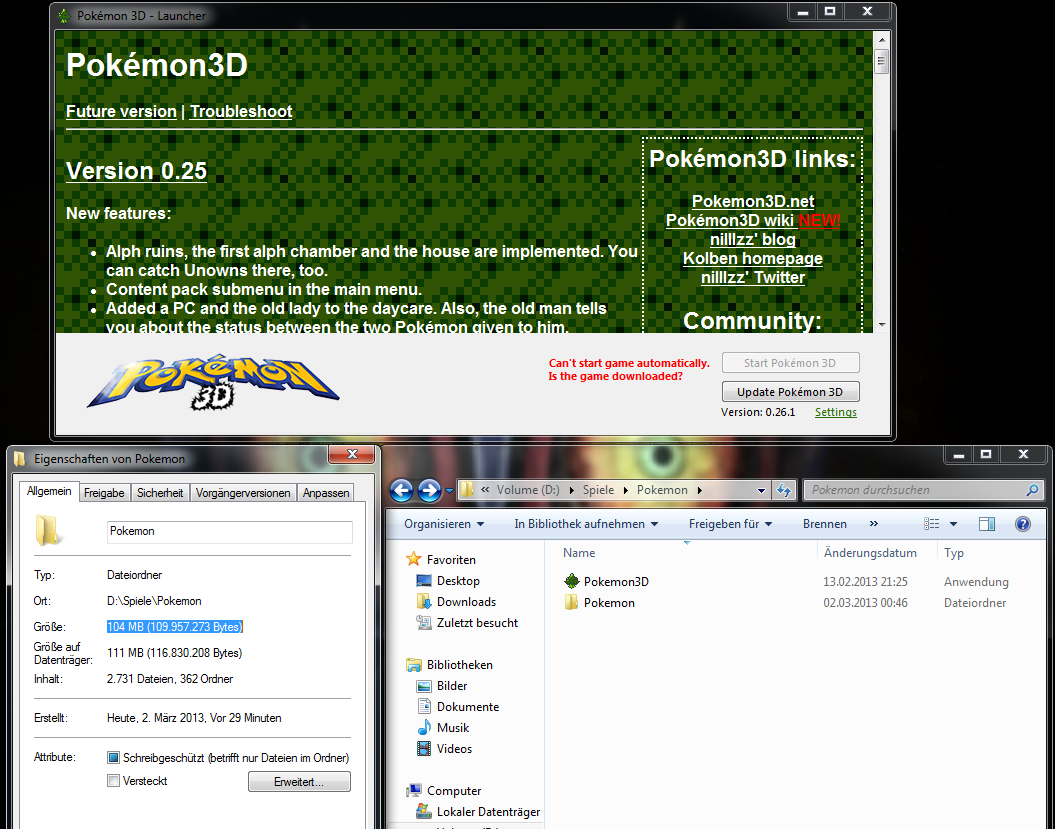Click the folder icon at address bar start
This screenshot has width=1055, height=829.
pyautogui.click(x=468, y=491)
